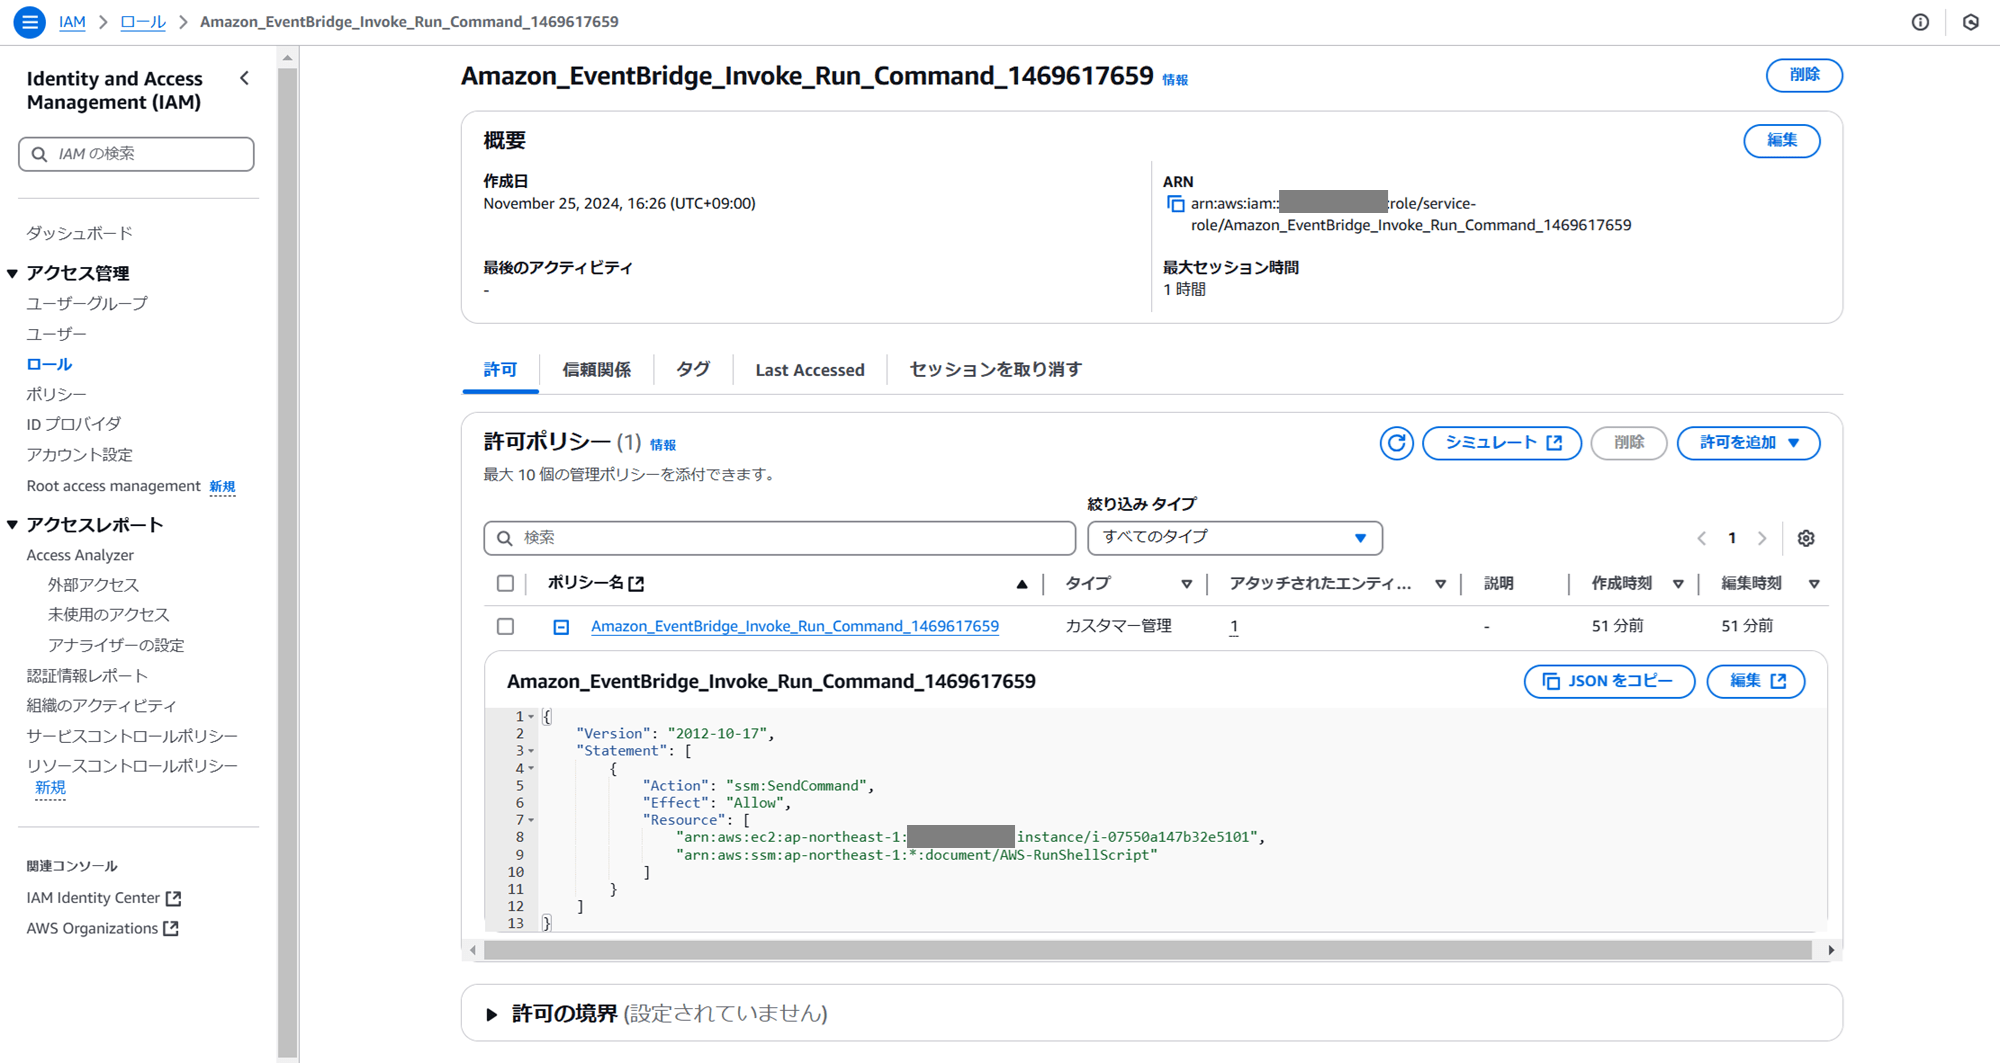Open サービスコントロールポリシー in sidebar

(132, 736)
